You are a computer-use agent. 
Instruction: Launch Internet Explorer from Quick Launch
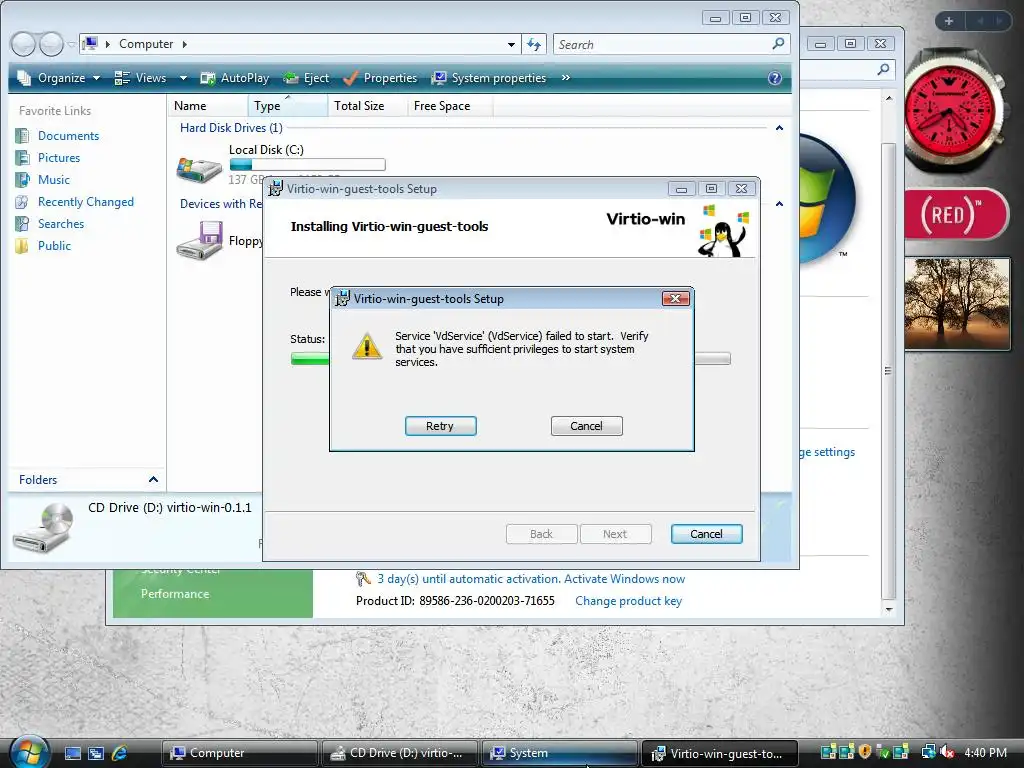point(120,753)
